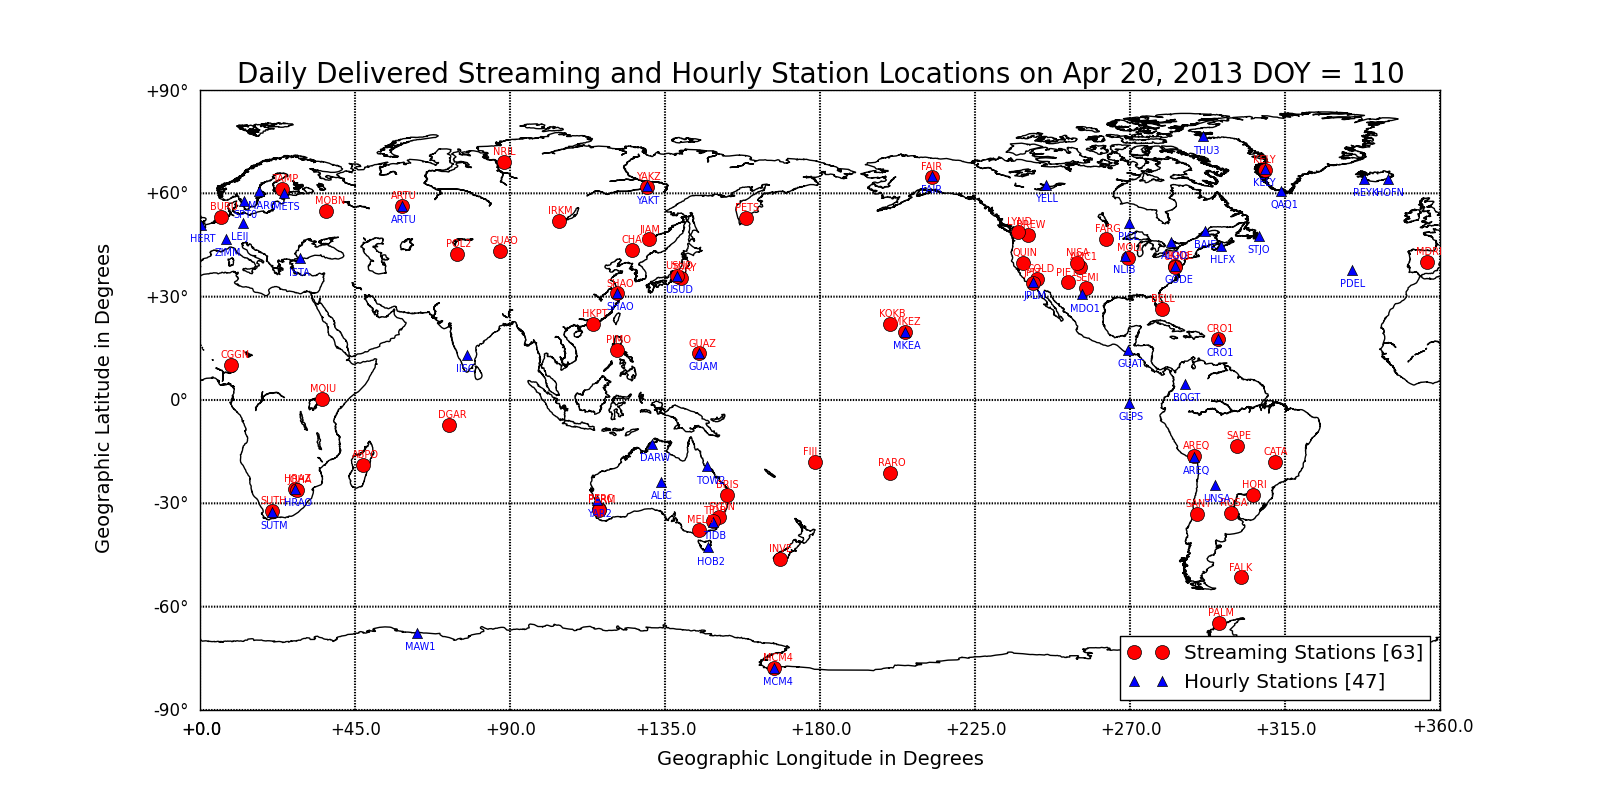Screen dimensions: 1600x800
Task: Click the CGGN red circle marker
Action: 231,365
